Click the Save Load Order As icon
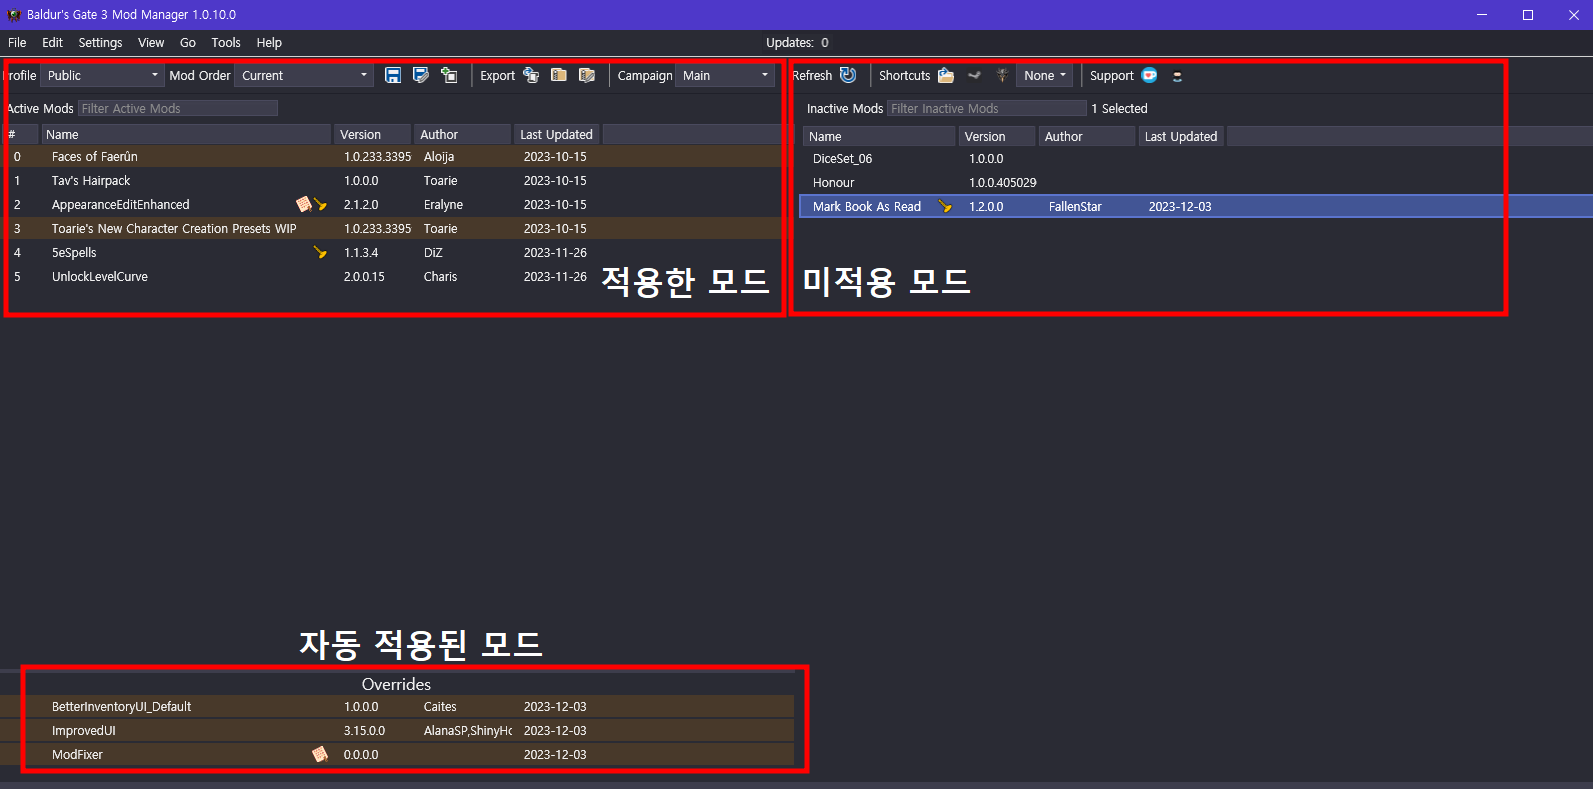1593x789 pixels. pyautogui.click(x=421, y=75)
